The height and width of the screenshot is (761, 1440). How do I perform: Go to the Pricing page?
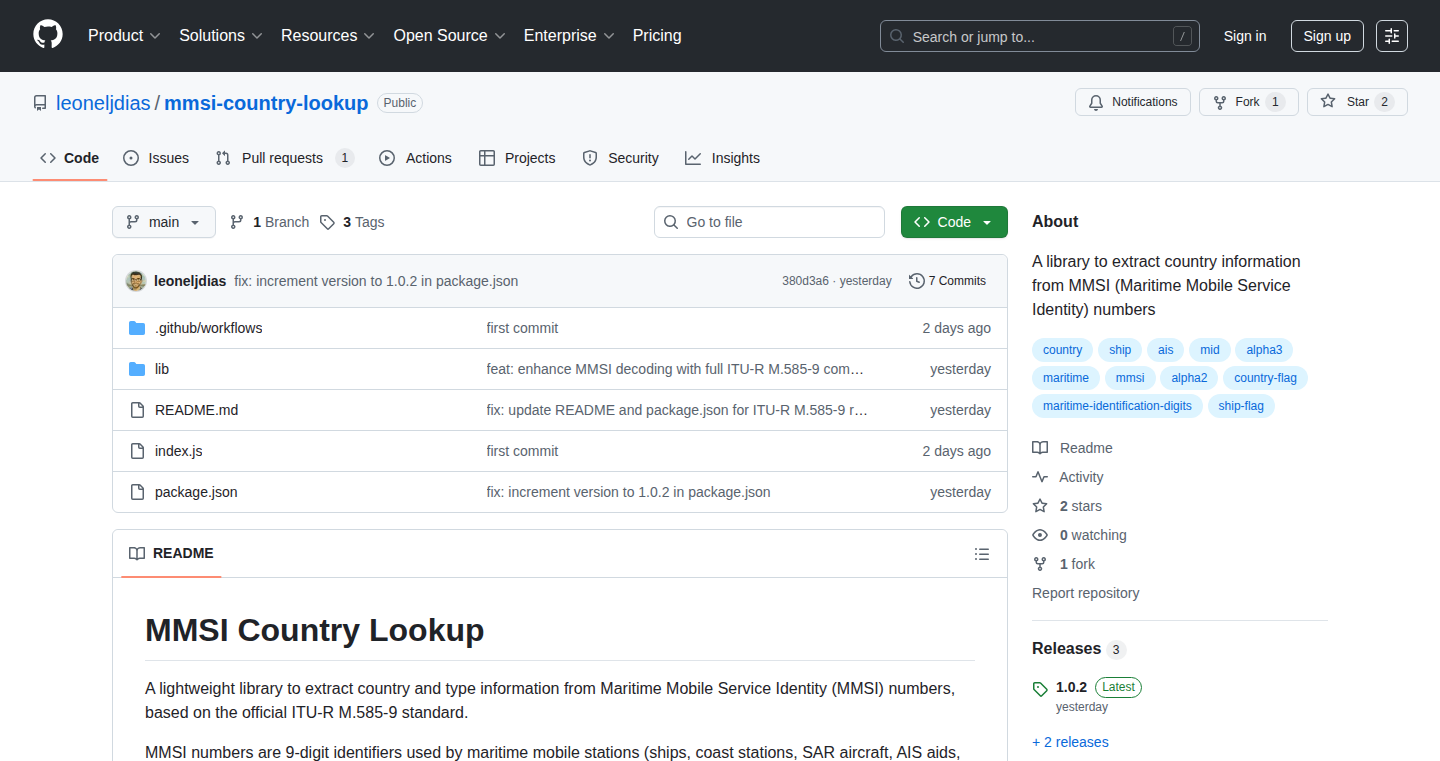click(x=657, y=36)
